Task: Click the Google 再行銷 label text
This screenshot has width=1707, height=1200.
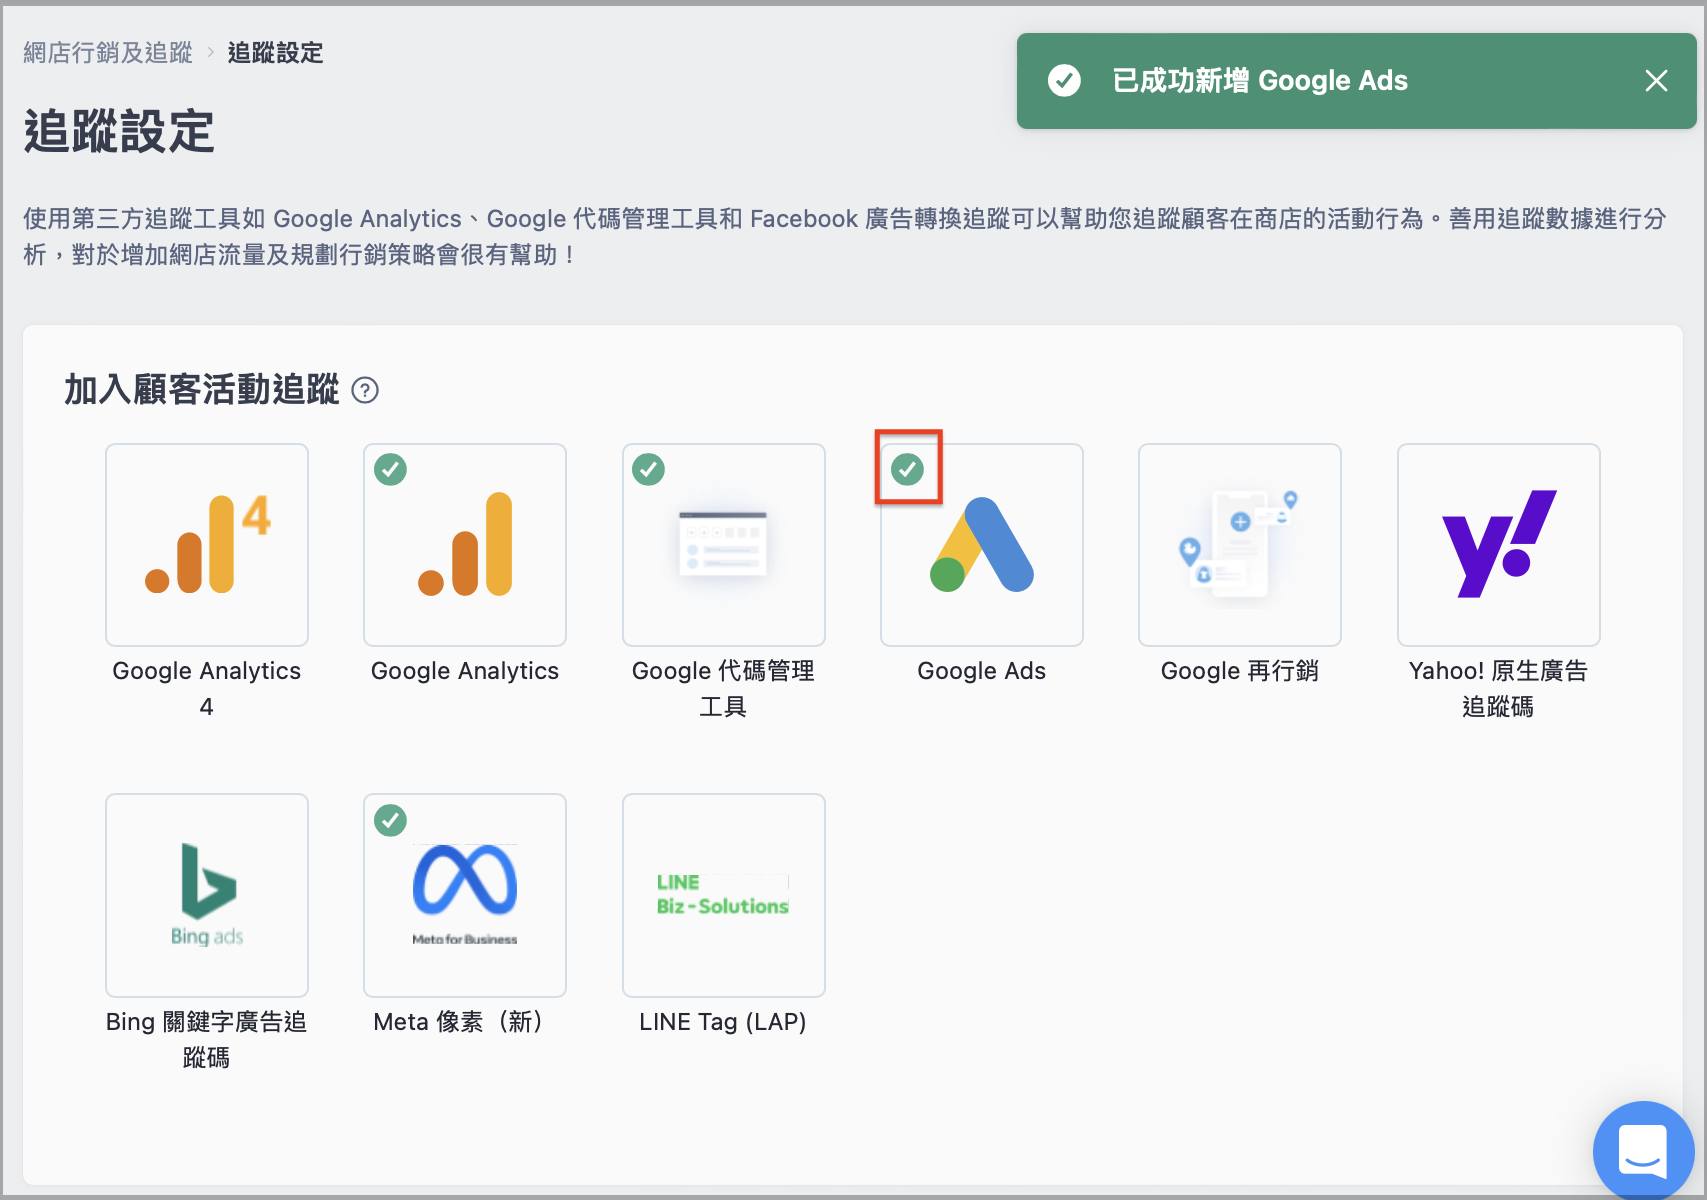Action: pos(1240,671)
